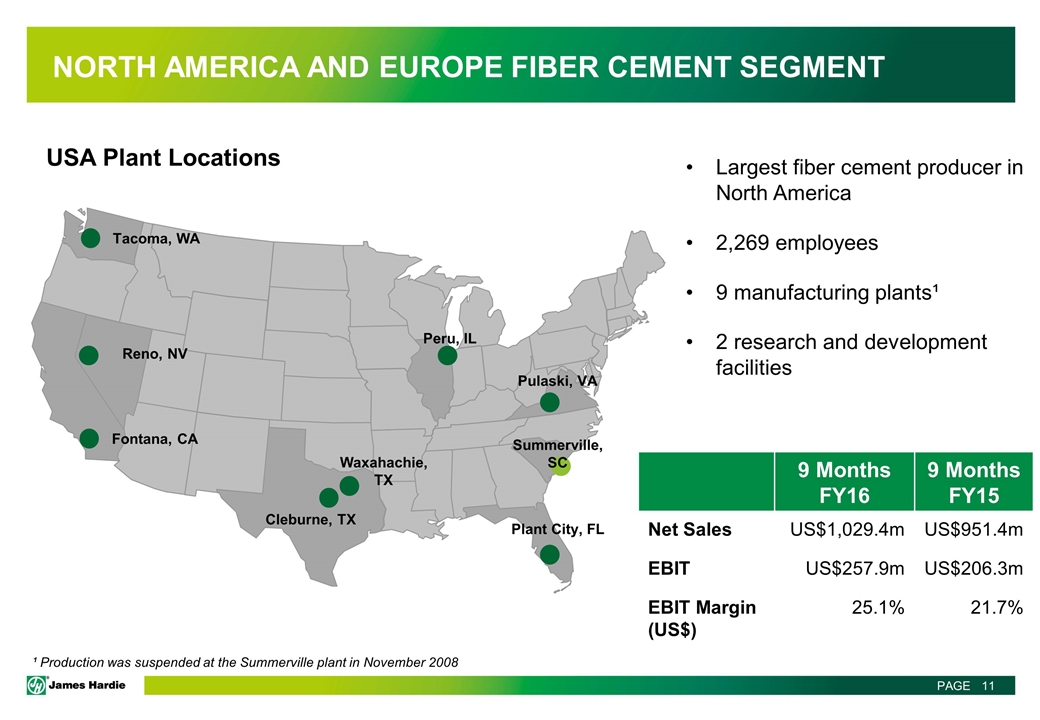Select the Plant City, FL marker dot
This screenshot has height=720, width=1040.
click(549, 554)
